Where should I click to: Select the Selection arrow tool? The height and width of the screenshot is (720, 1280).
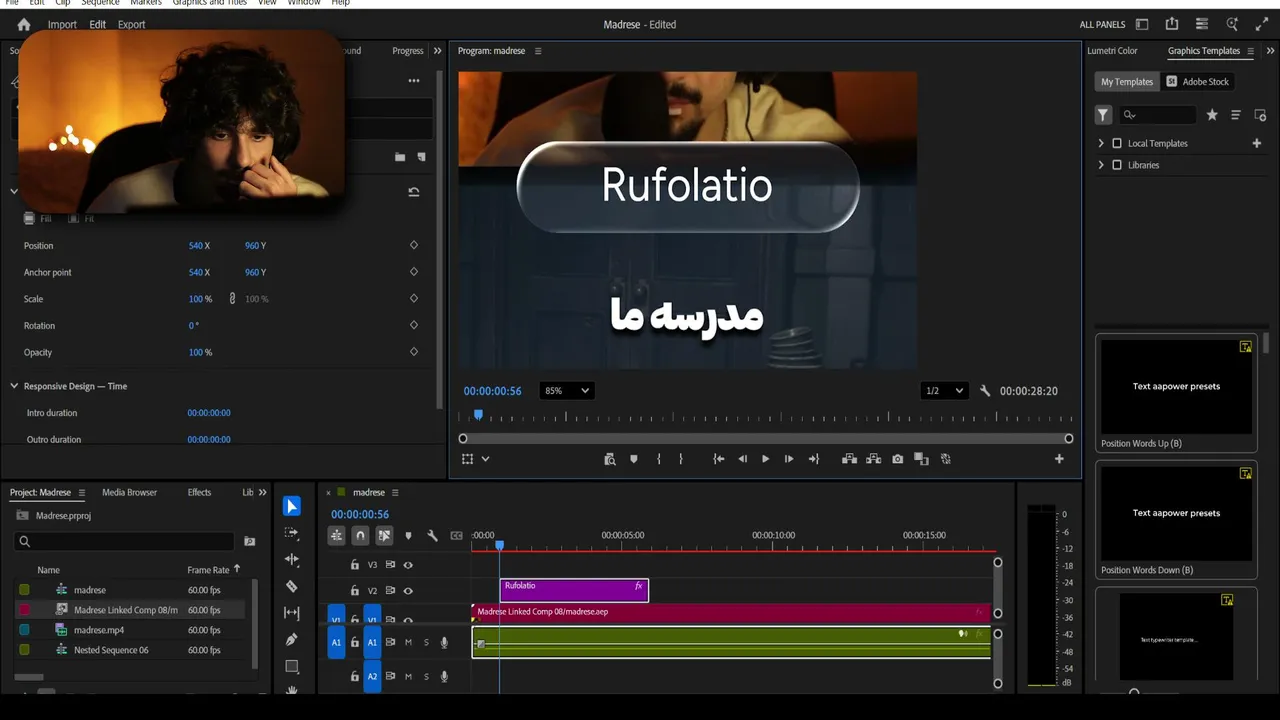point(291,506)
